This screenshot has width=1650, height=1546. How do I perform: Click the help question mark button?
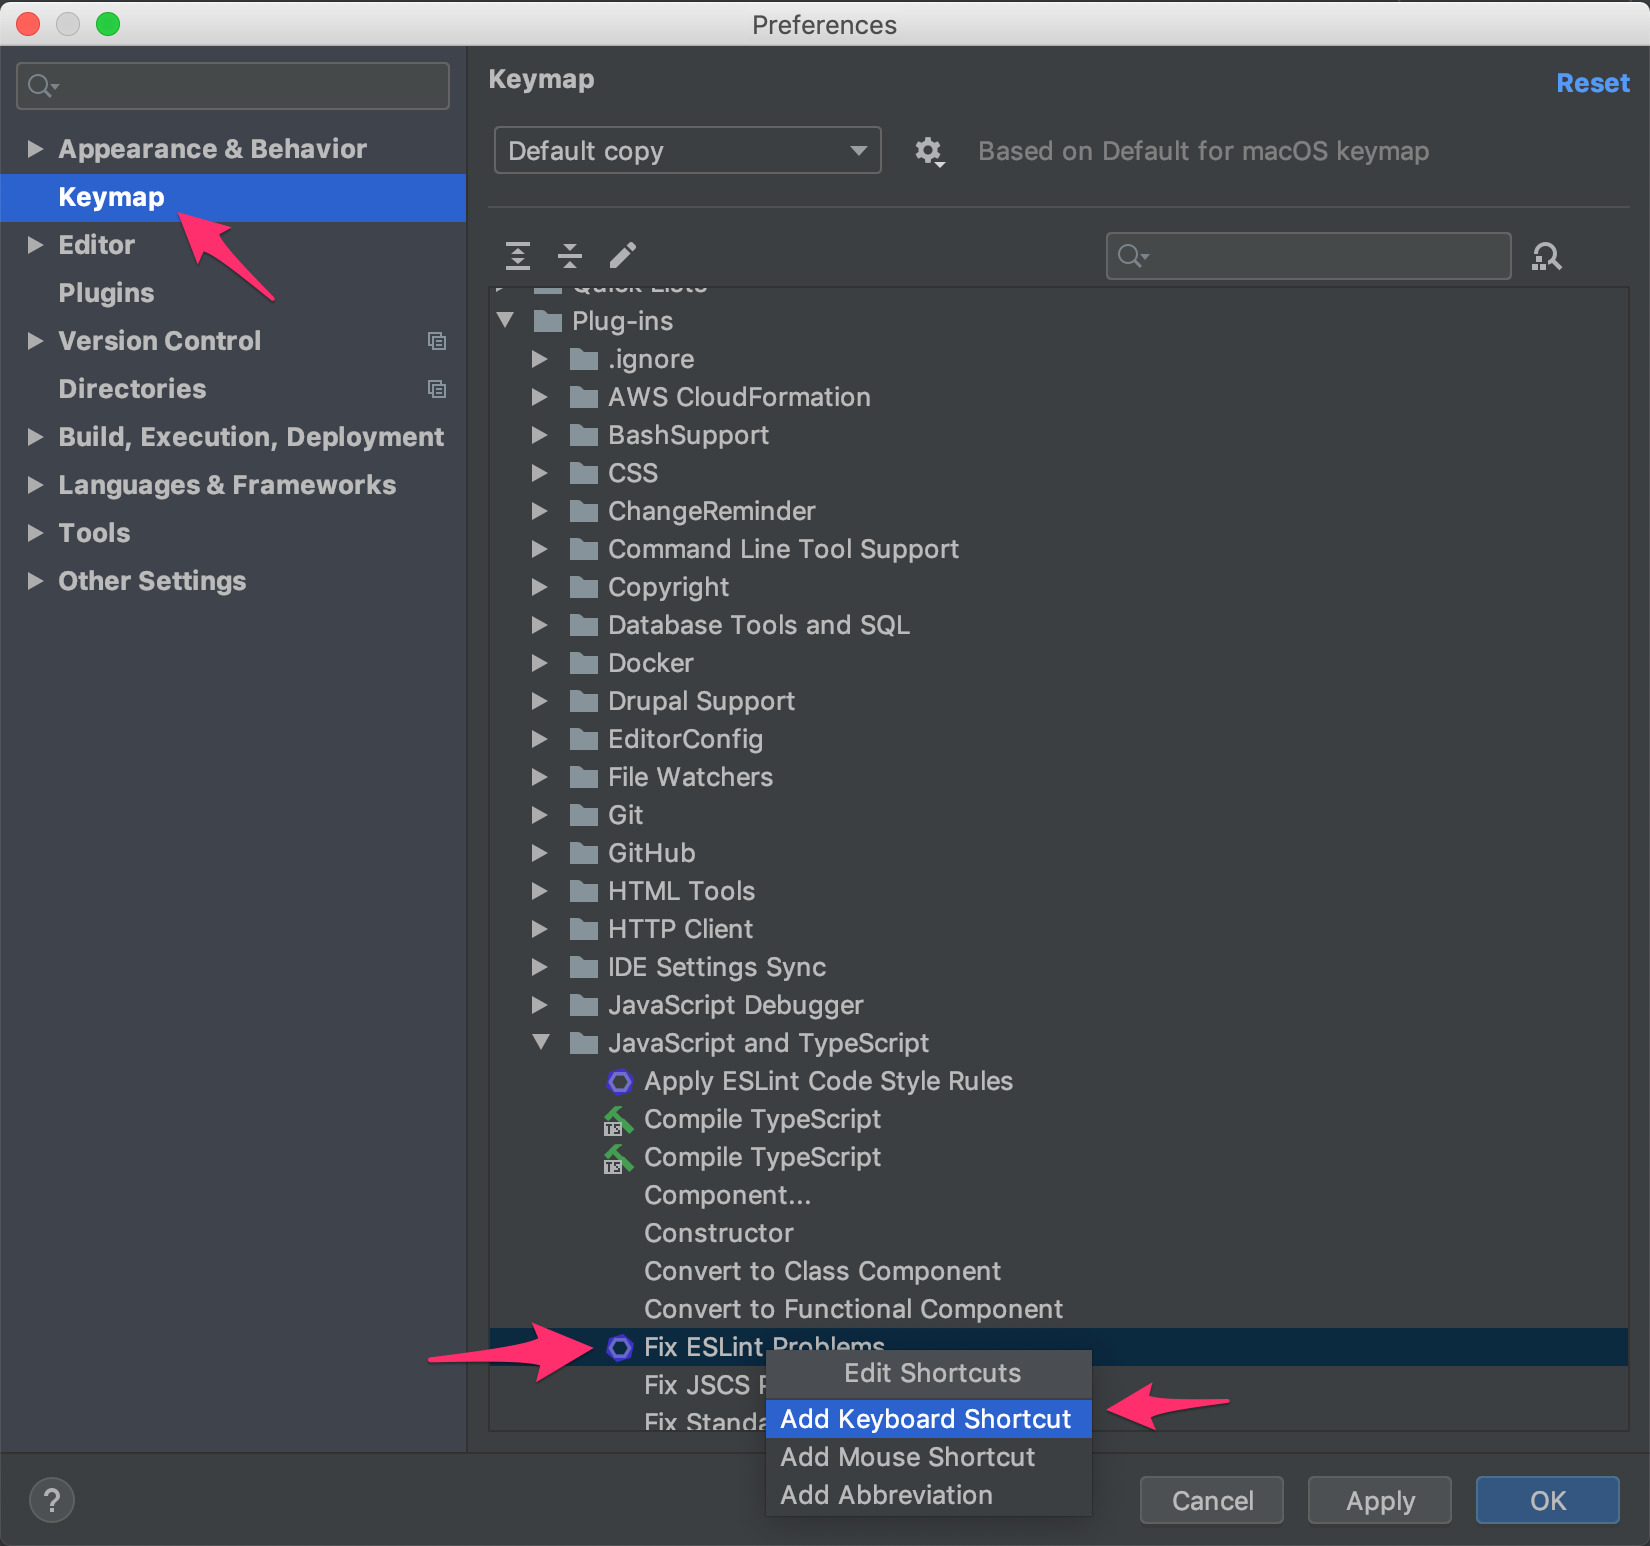point(52,1500)
